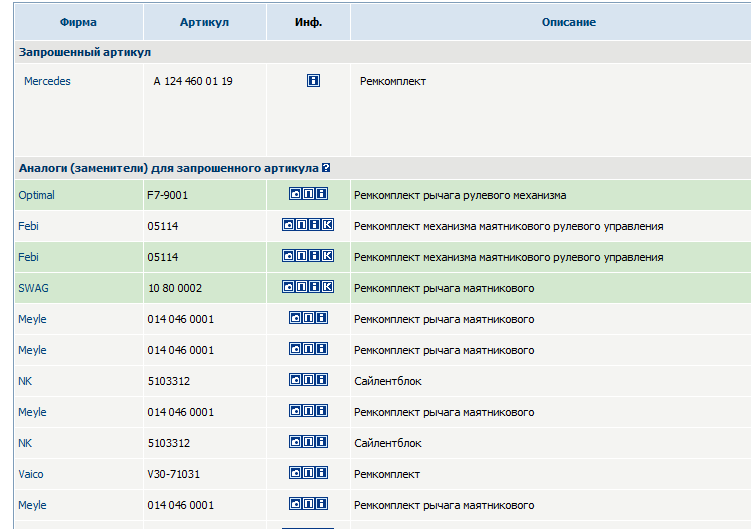Select article number 10 80 0002
This screenshot has height=529, width=751.
(175, 288)
